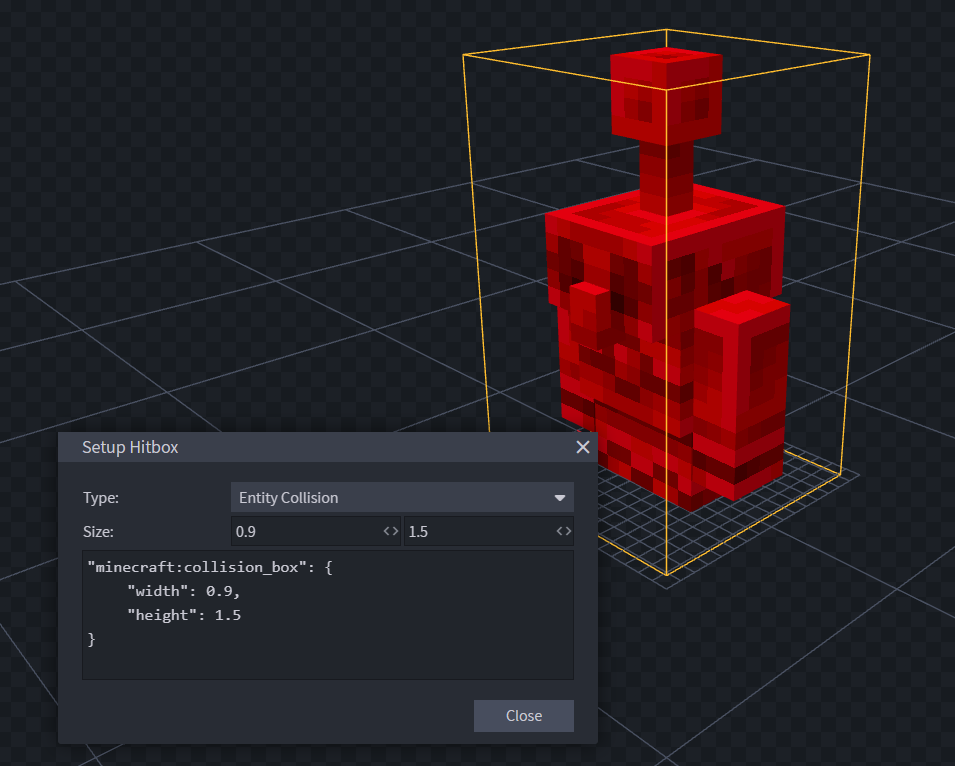
Task: Click the "width": 0.9 line in JSON
Action: point(184,591)
